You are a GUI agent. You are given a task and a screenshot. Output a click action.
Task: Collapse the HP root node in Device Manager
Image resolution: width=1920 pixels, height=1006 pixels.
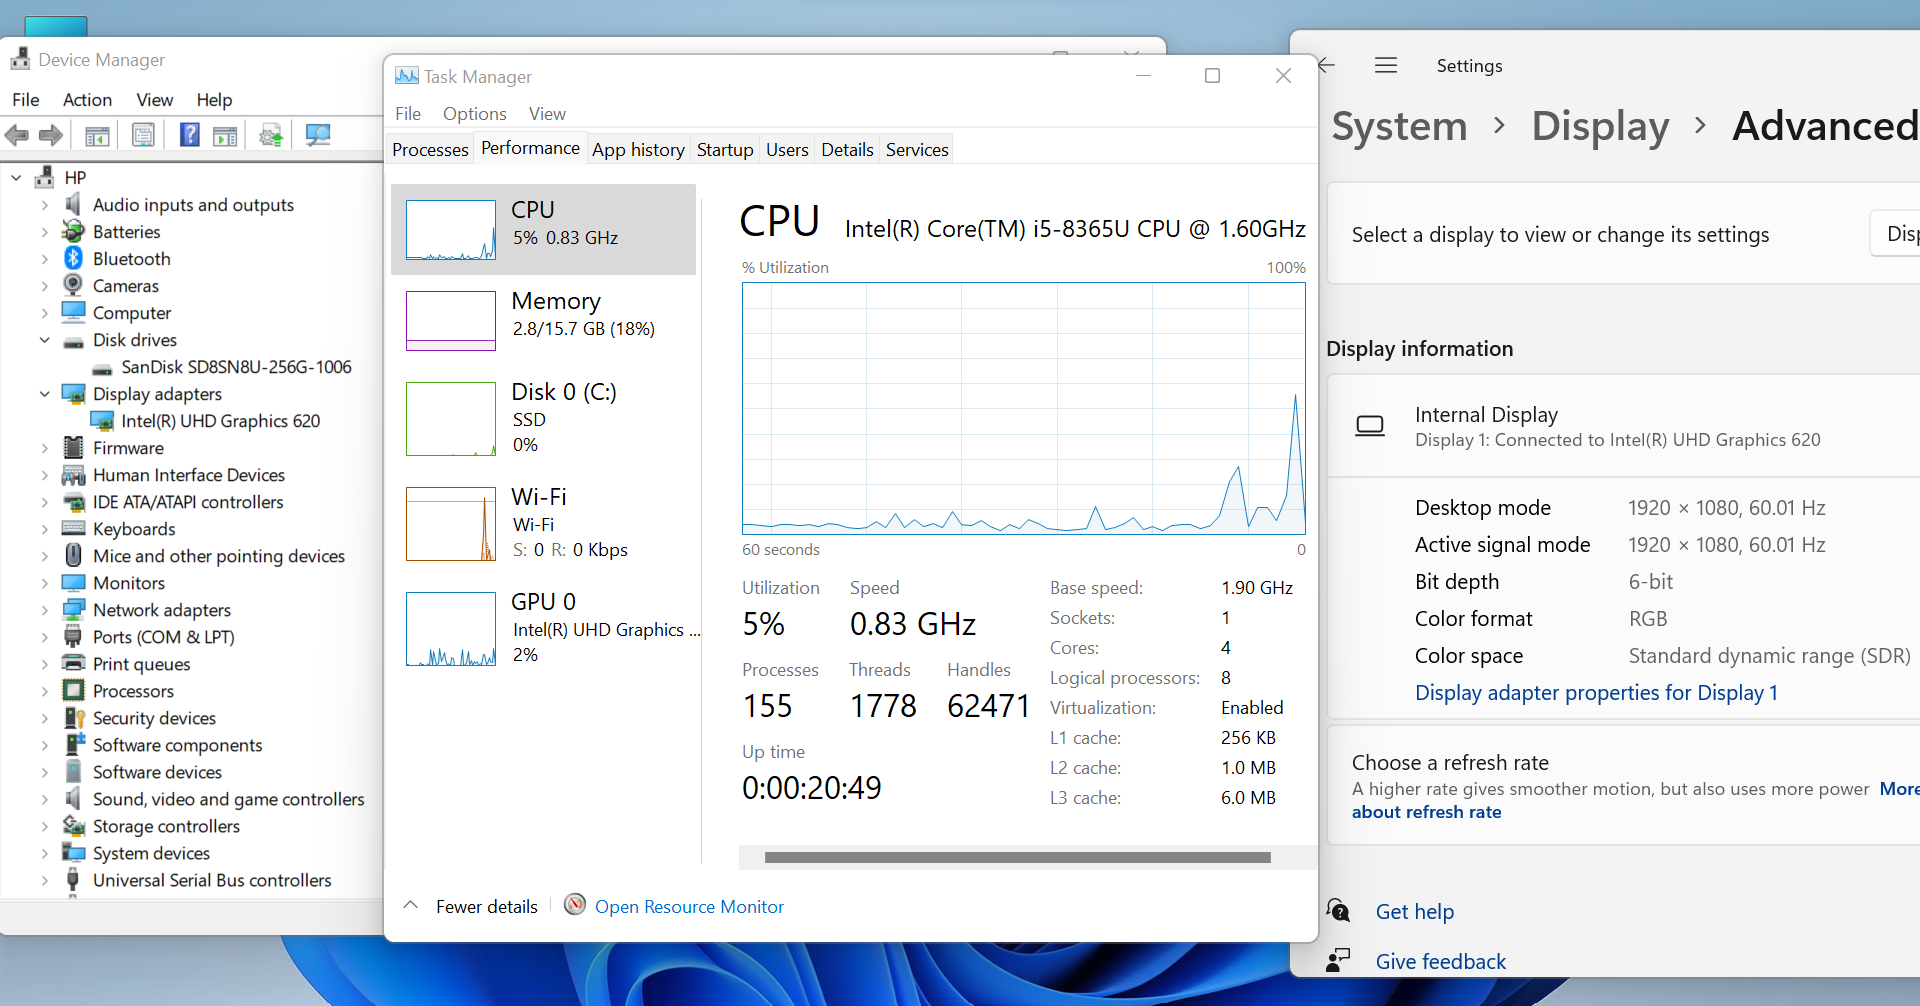click(x=16, y=177)
